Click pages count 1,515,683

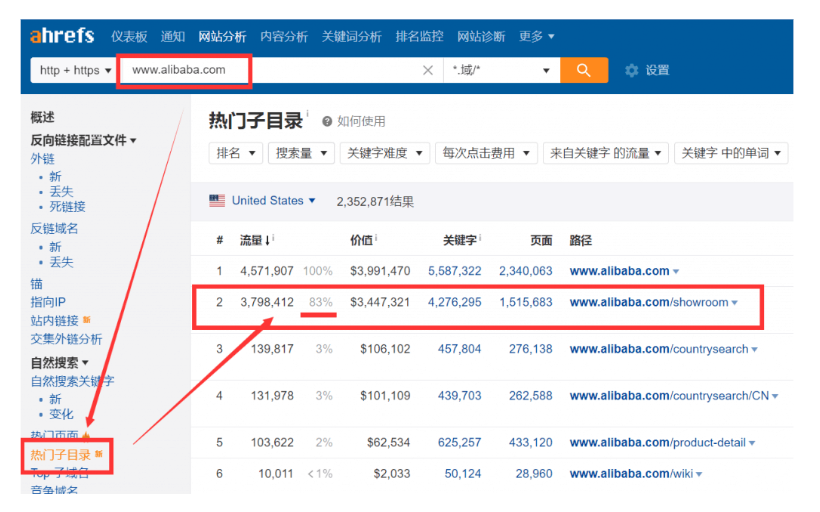click(x=526, y=302)
